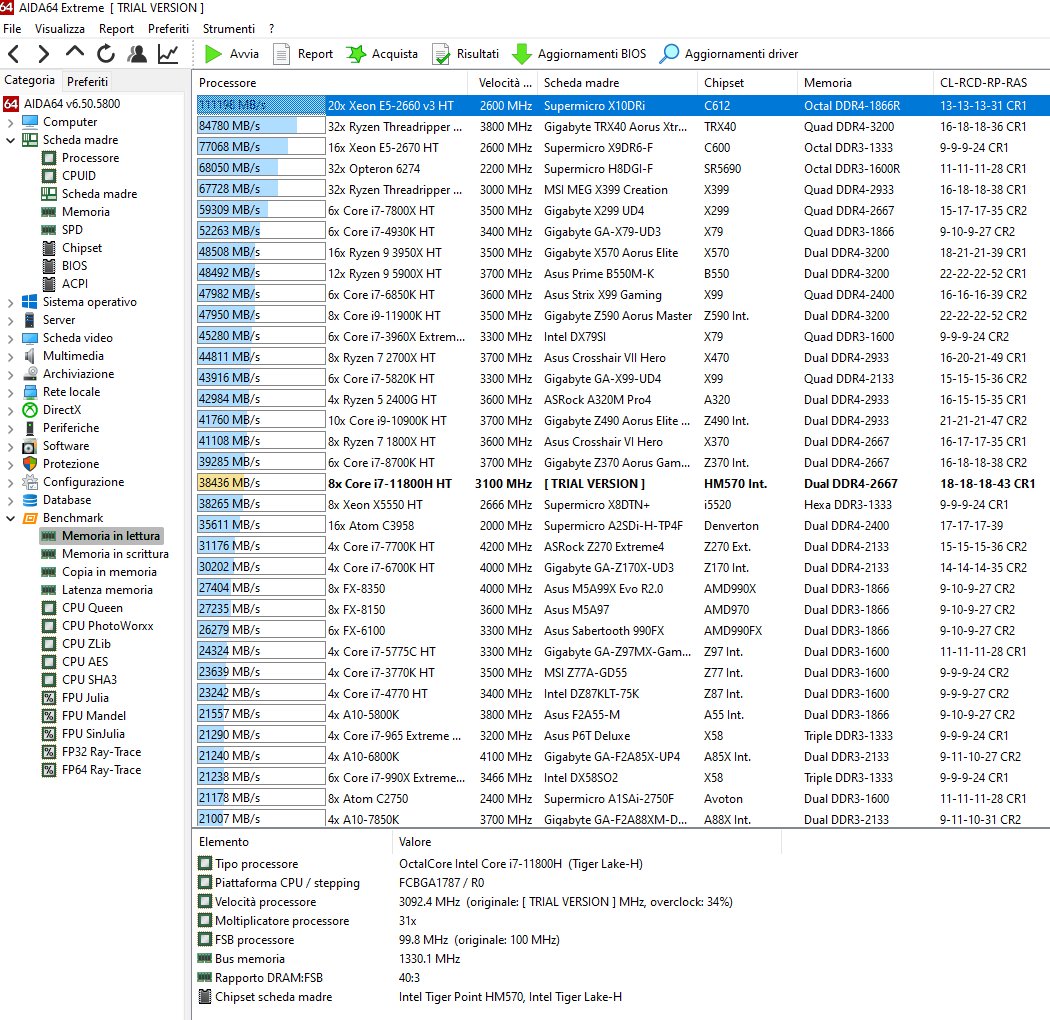
Task: Select the CPU PhotoWorxx benchmark
Action: 107,626
